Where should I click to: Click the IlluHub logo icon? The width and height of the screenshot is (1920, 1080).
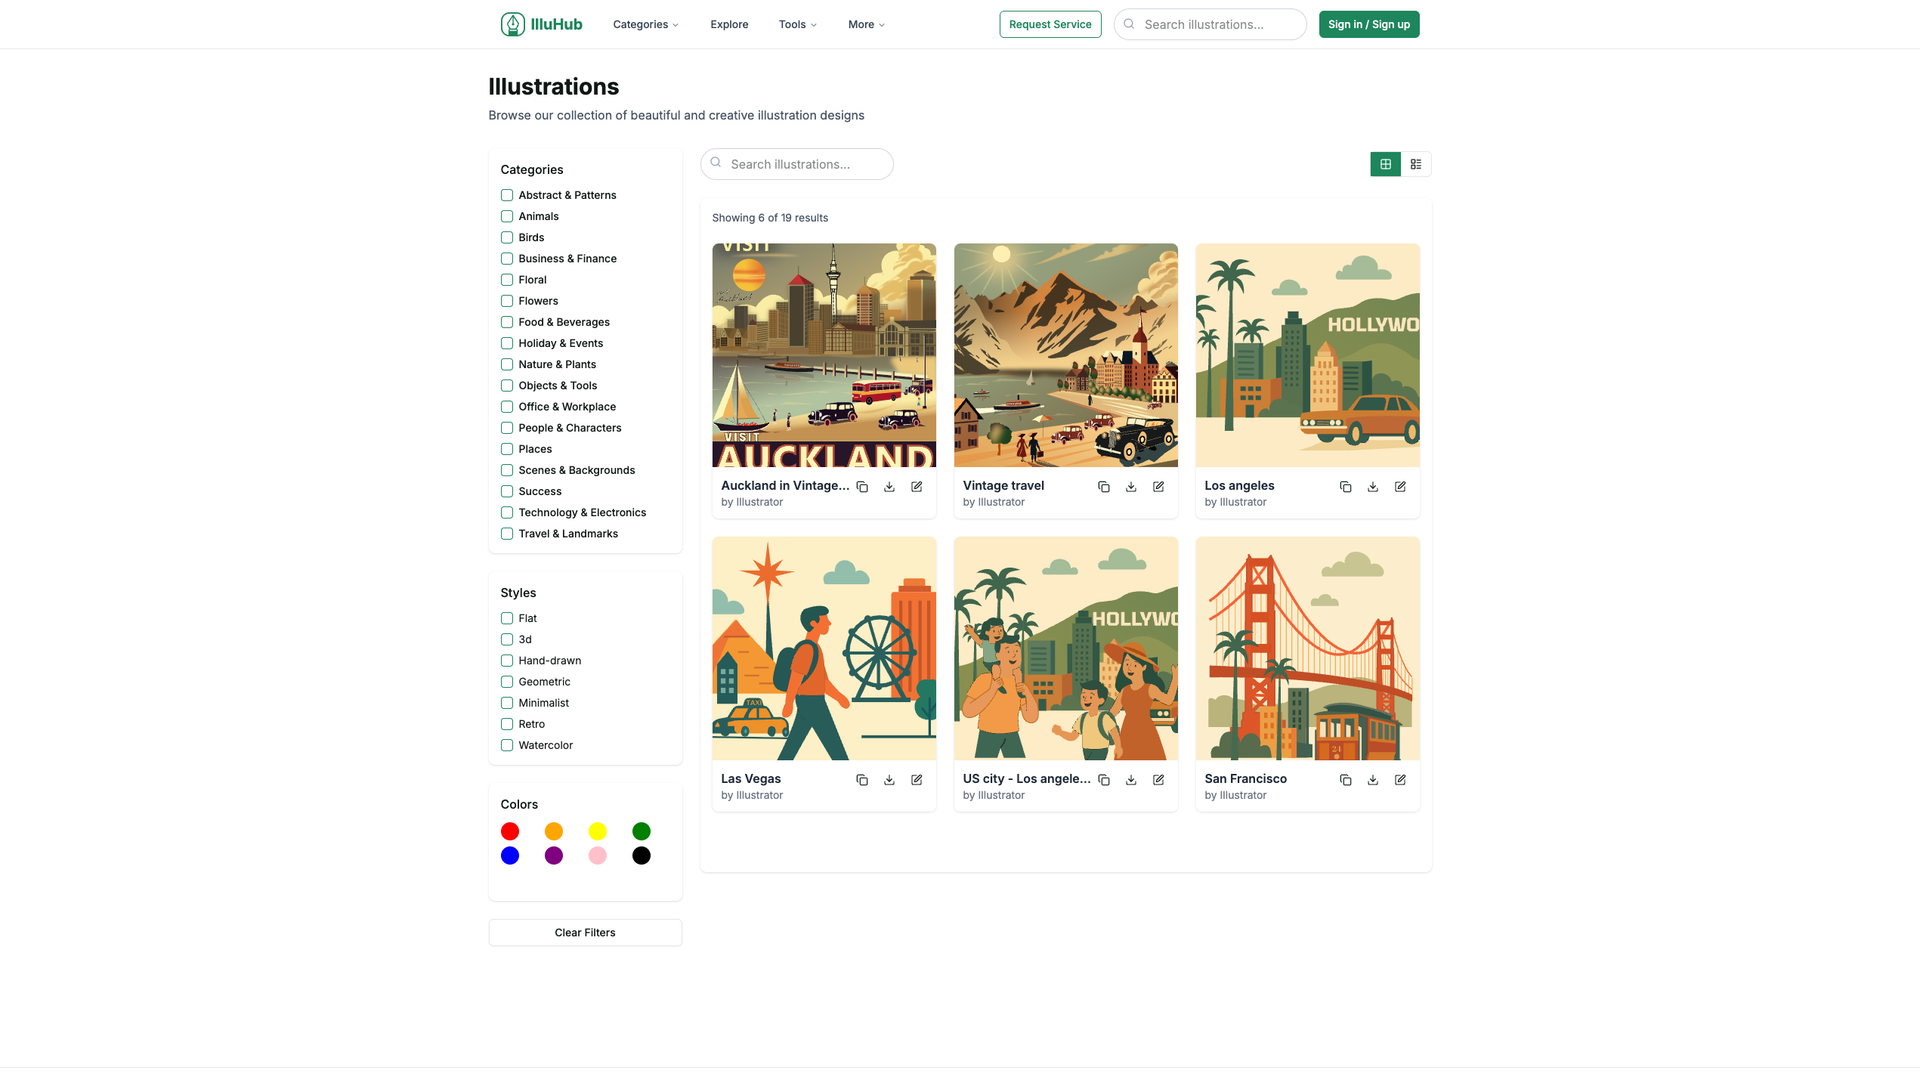(x=511, y=23)
